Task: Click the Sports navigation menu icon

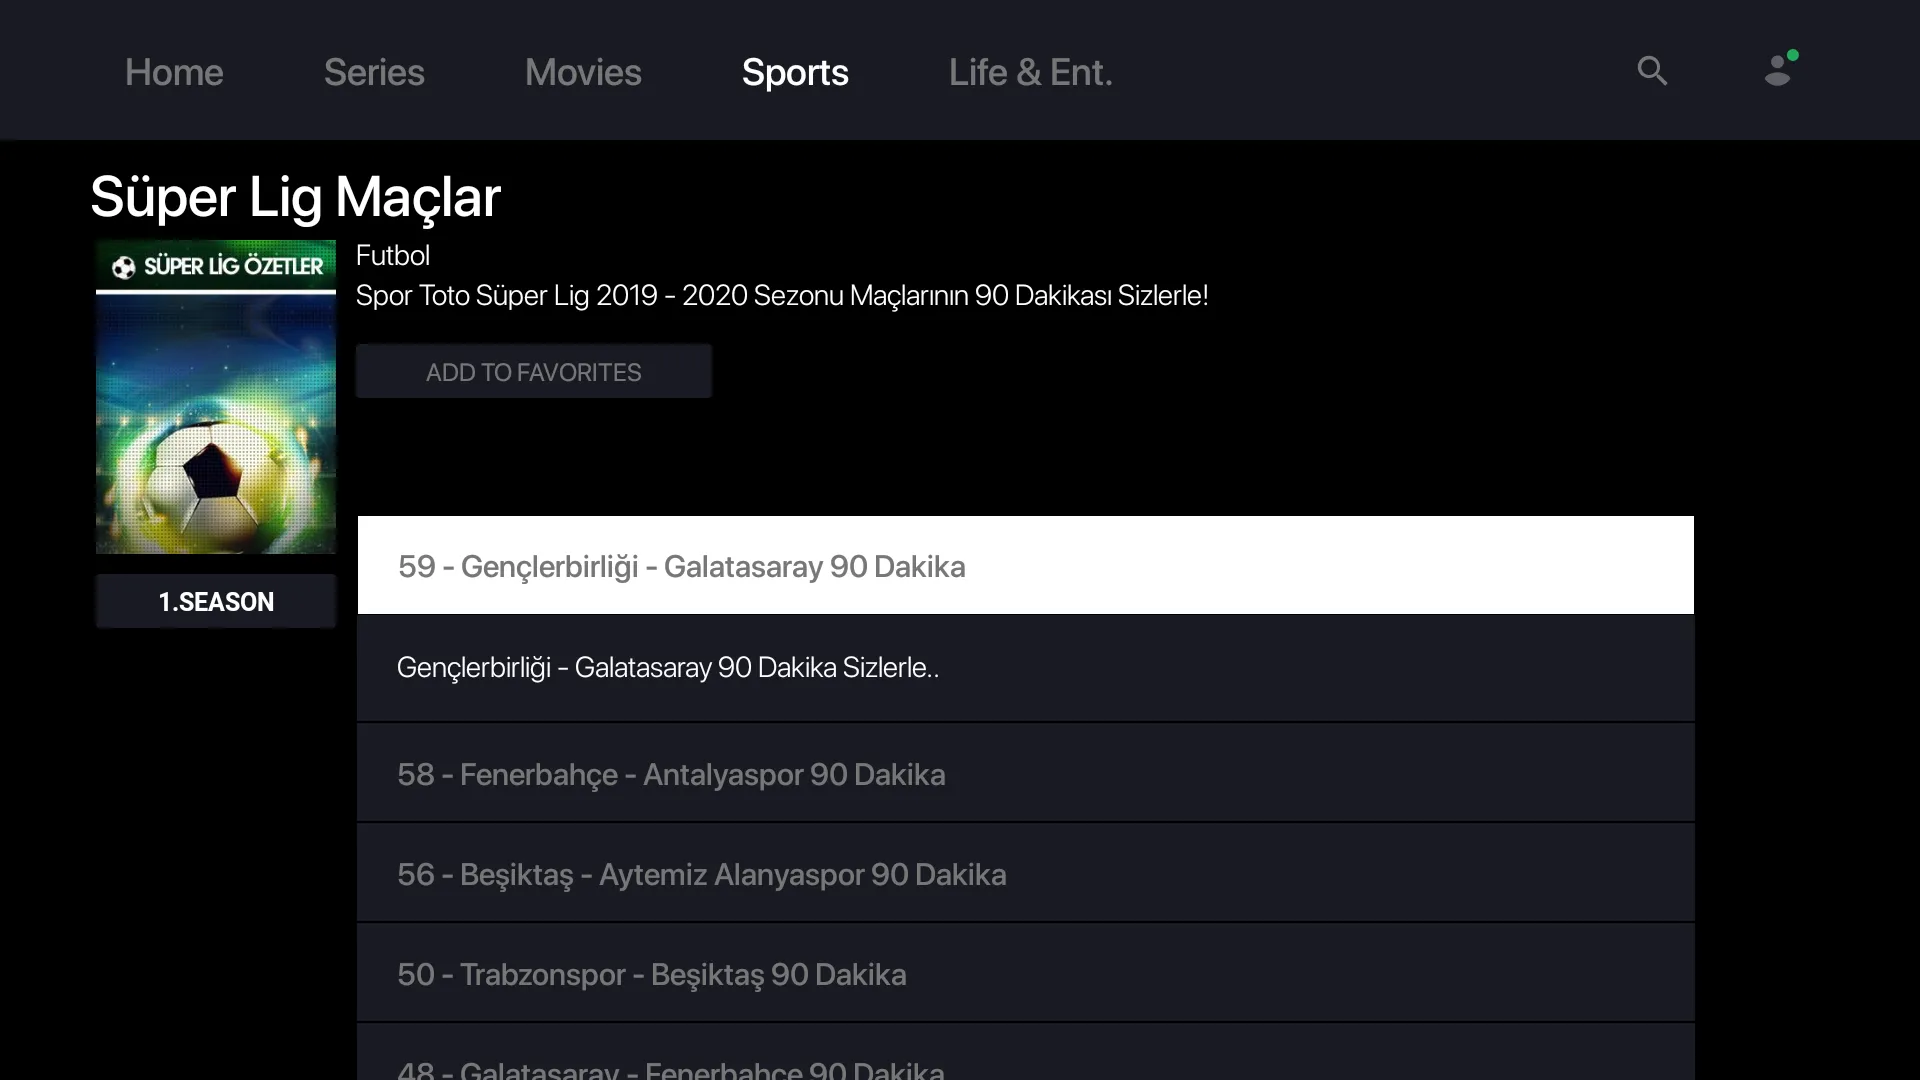Action: point(794,71)
